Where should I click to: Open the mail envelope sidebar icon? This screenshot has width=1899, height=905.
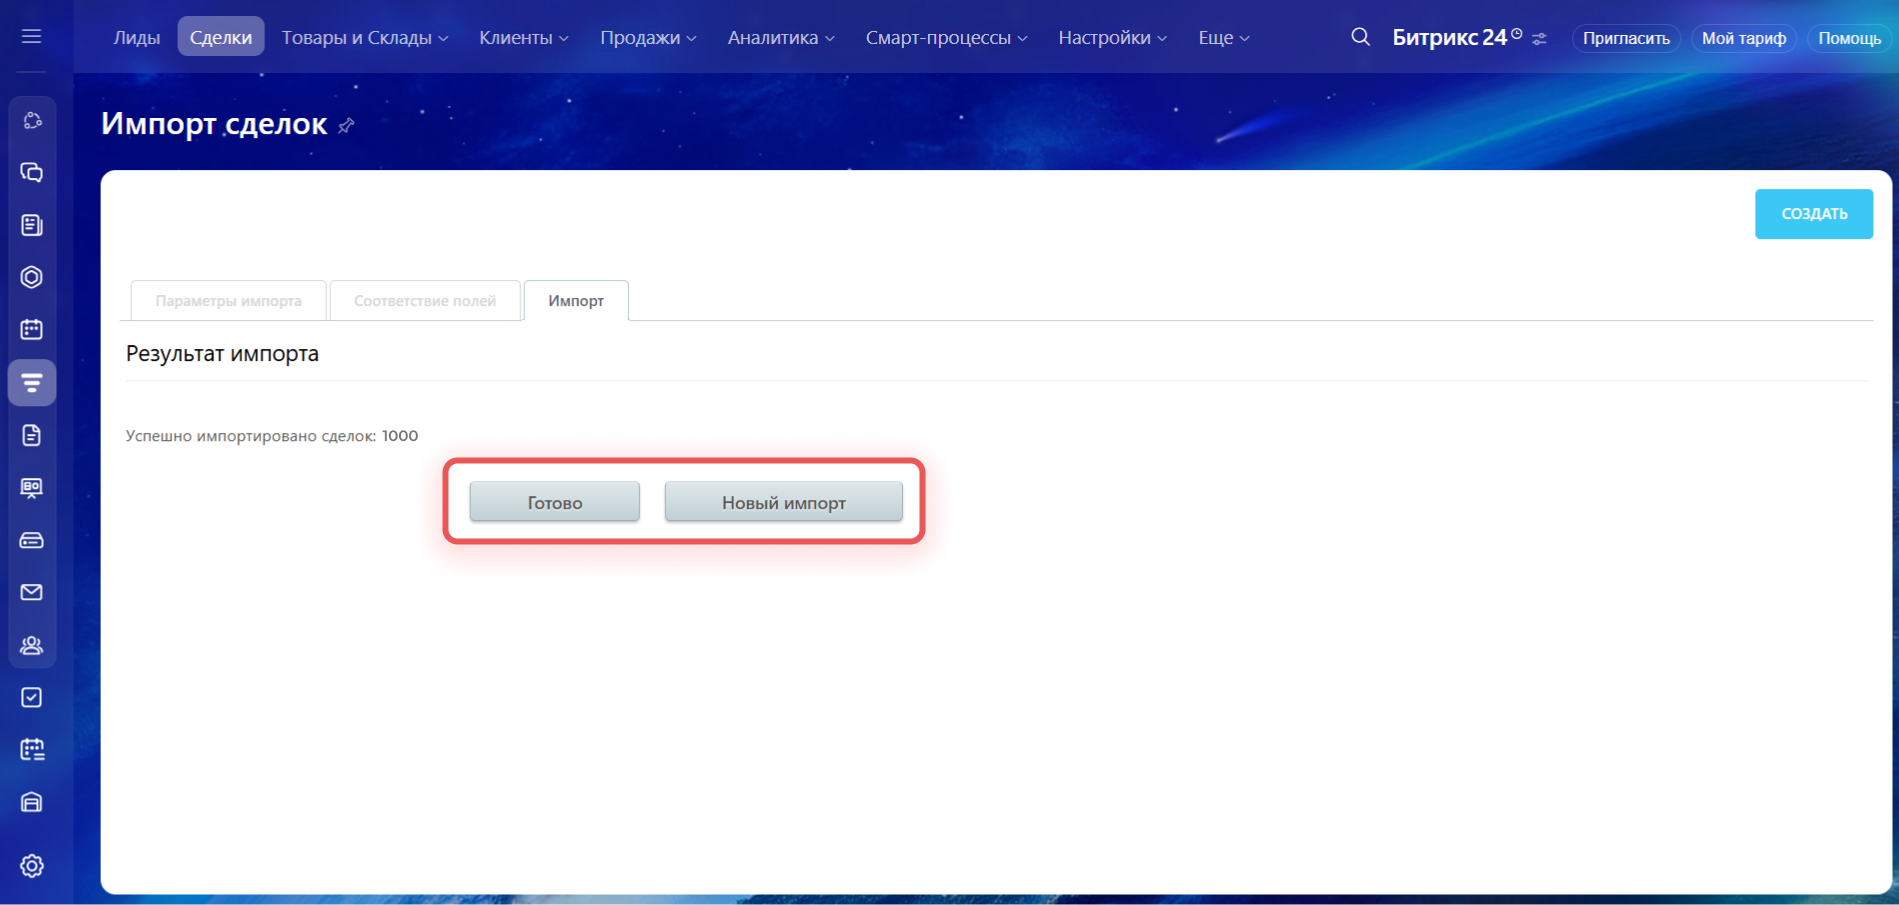tap(32, 592)
